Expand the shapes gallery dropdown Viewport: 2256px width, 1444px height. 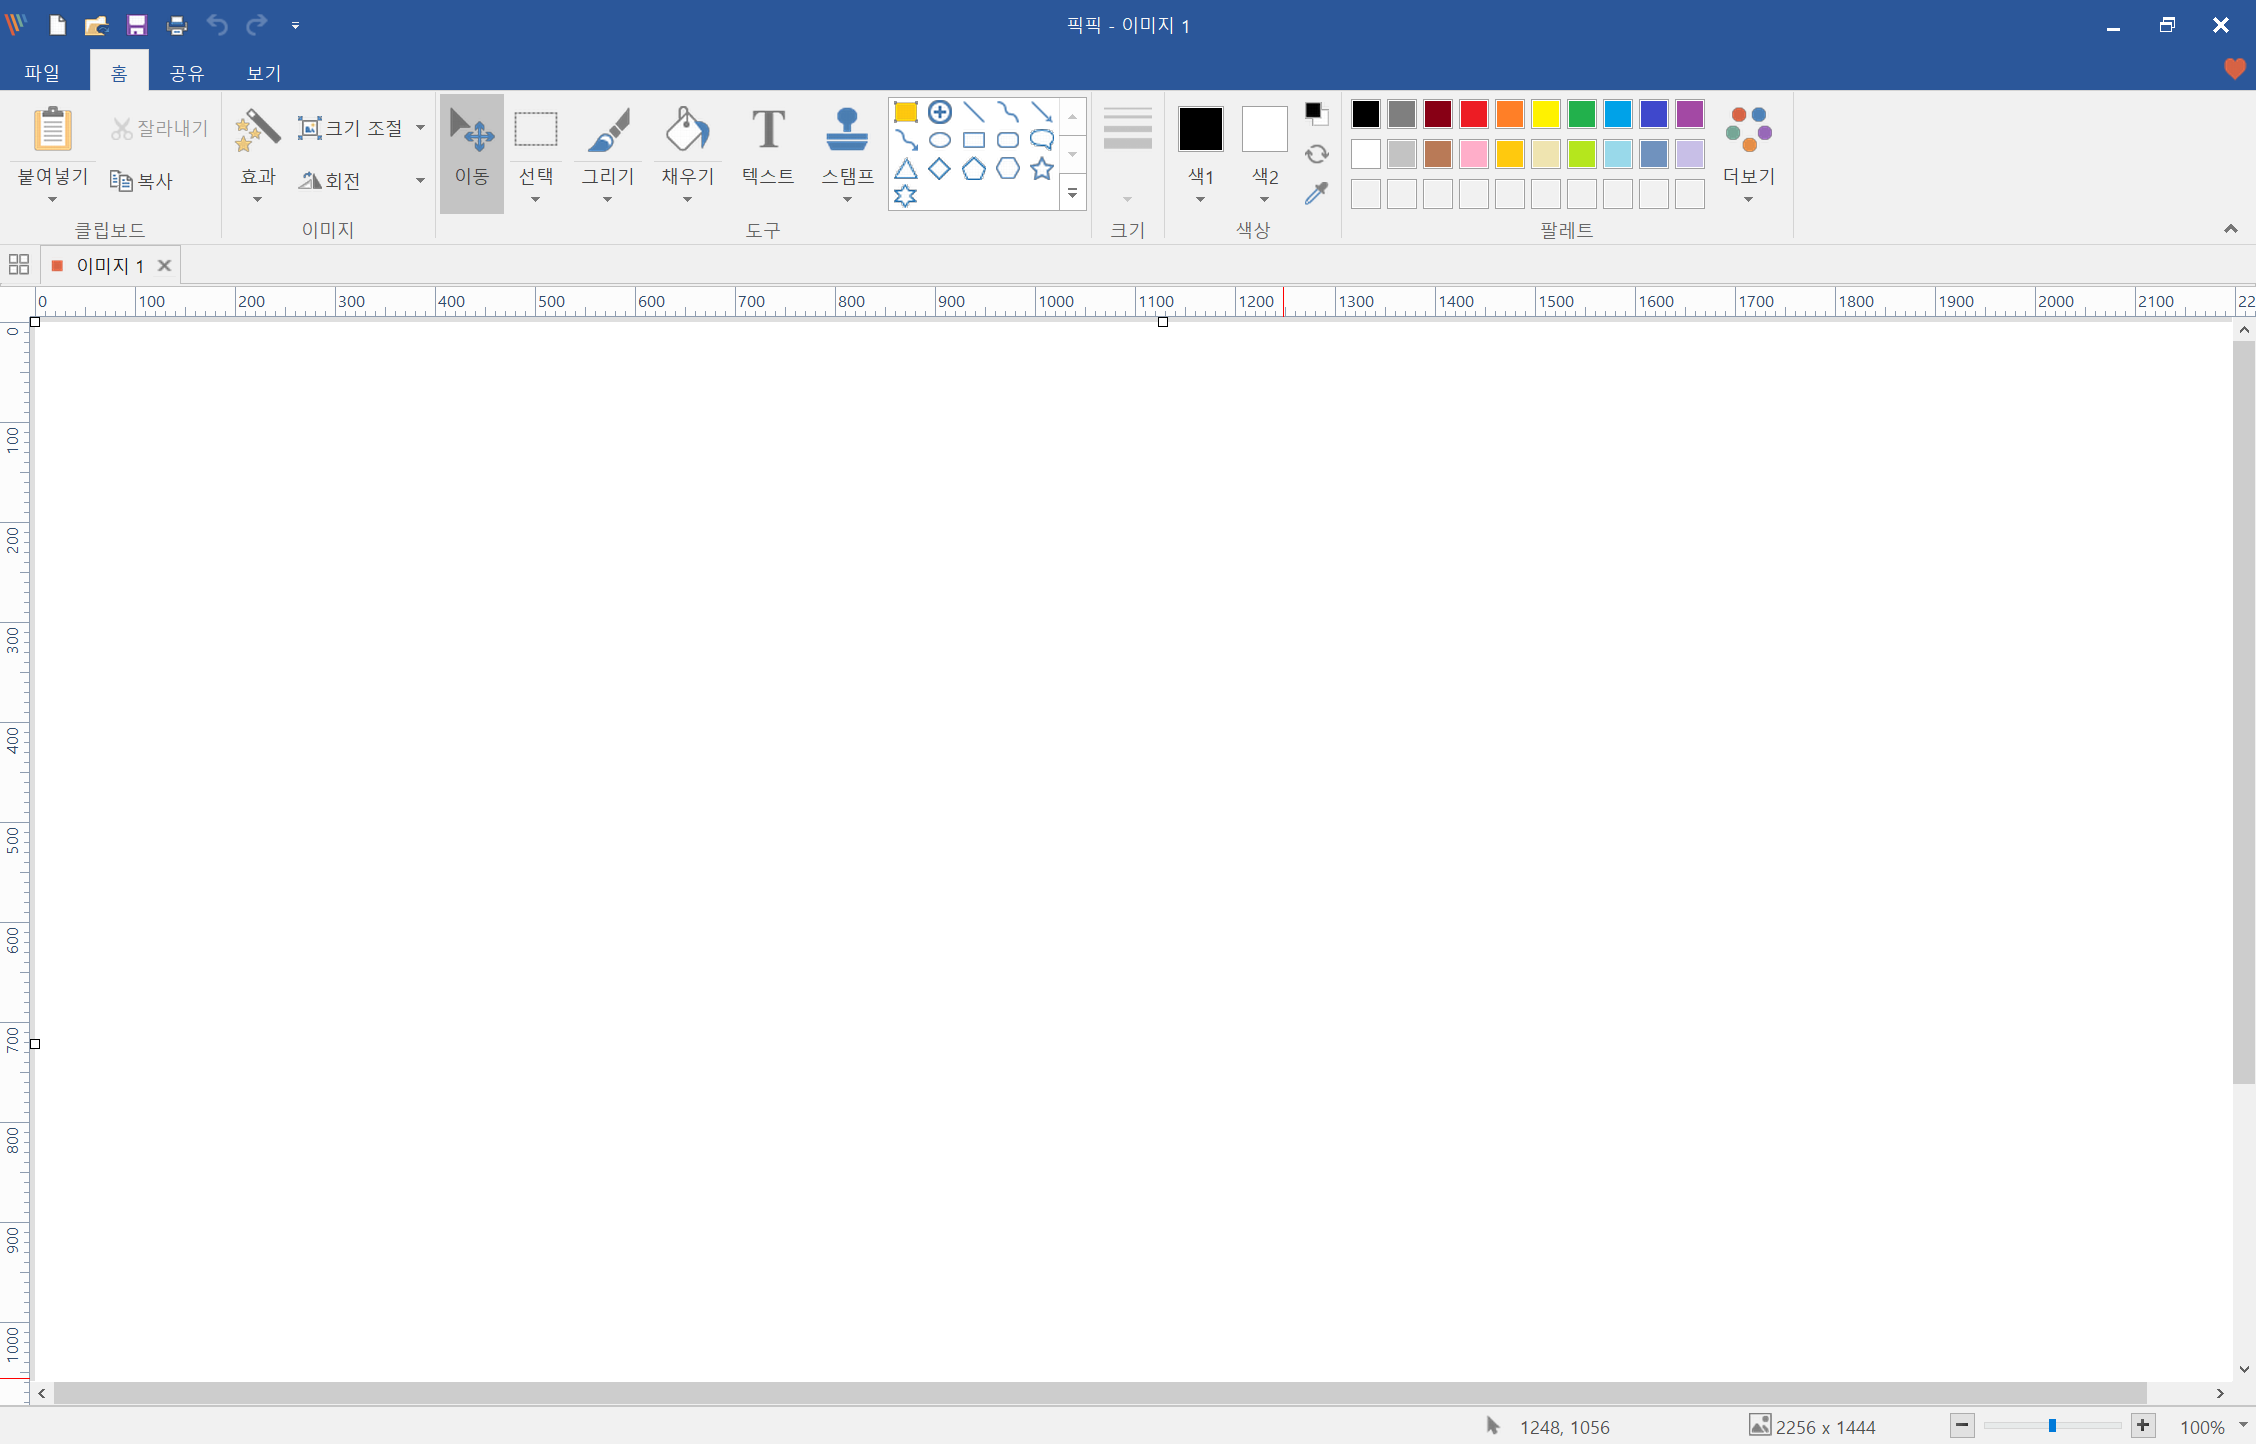(1072, 193)
